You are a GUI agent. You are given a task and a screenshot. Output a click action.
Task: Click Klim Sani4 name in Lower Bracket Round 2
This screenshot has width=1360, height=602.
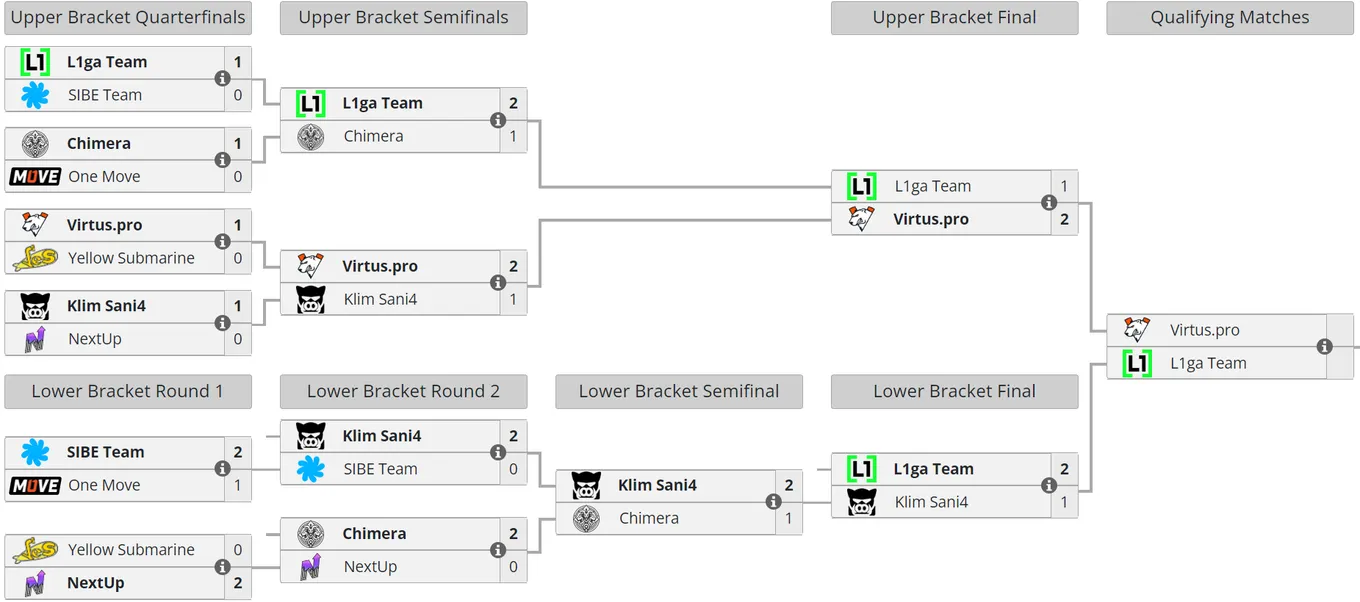[x=382, y=436]
